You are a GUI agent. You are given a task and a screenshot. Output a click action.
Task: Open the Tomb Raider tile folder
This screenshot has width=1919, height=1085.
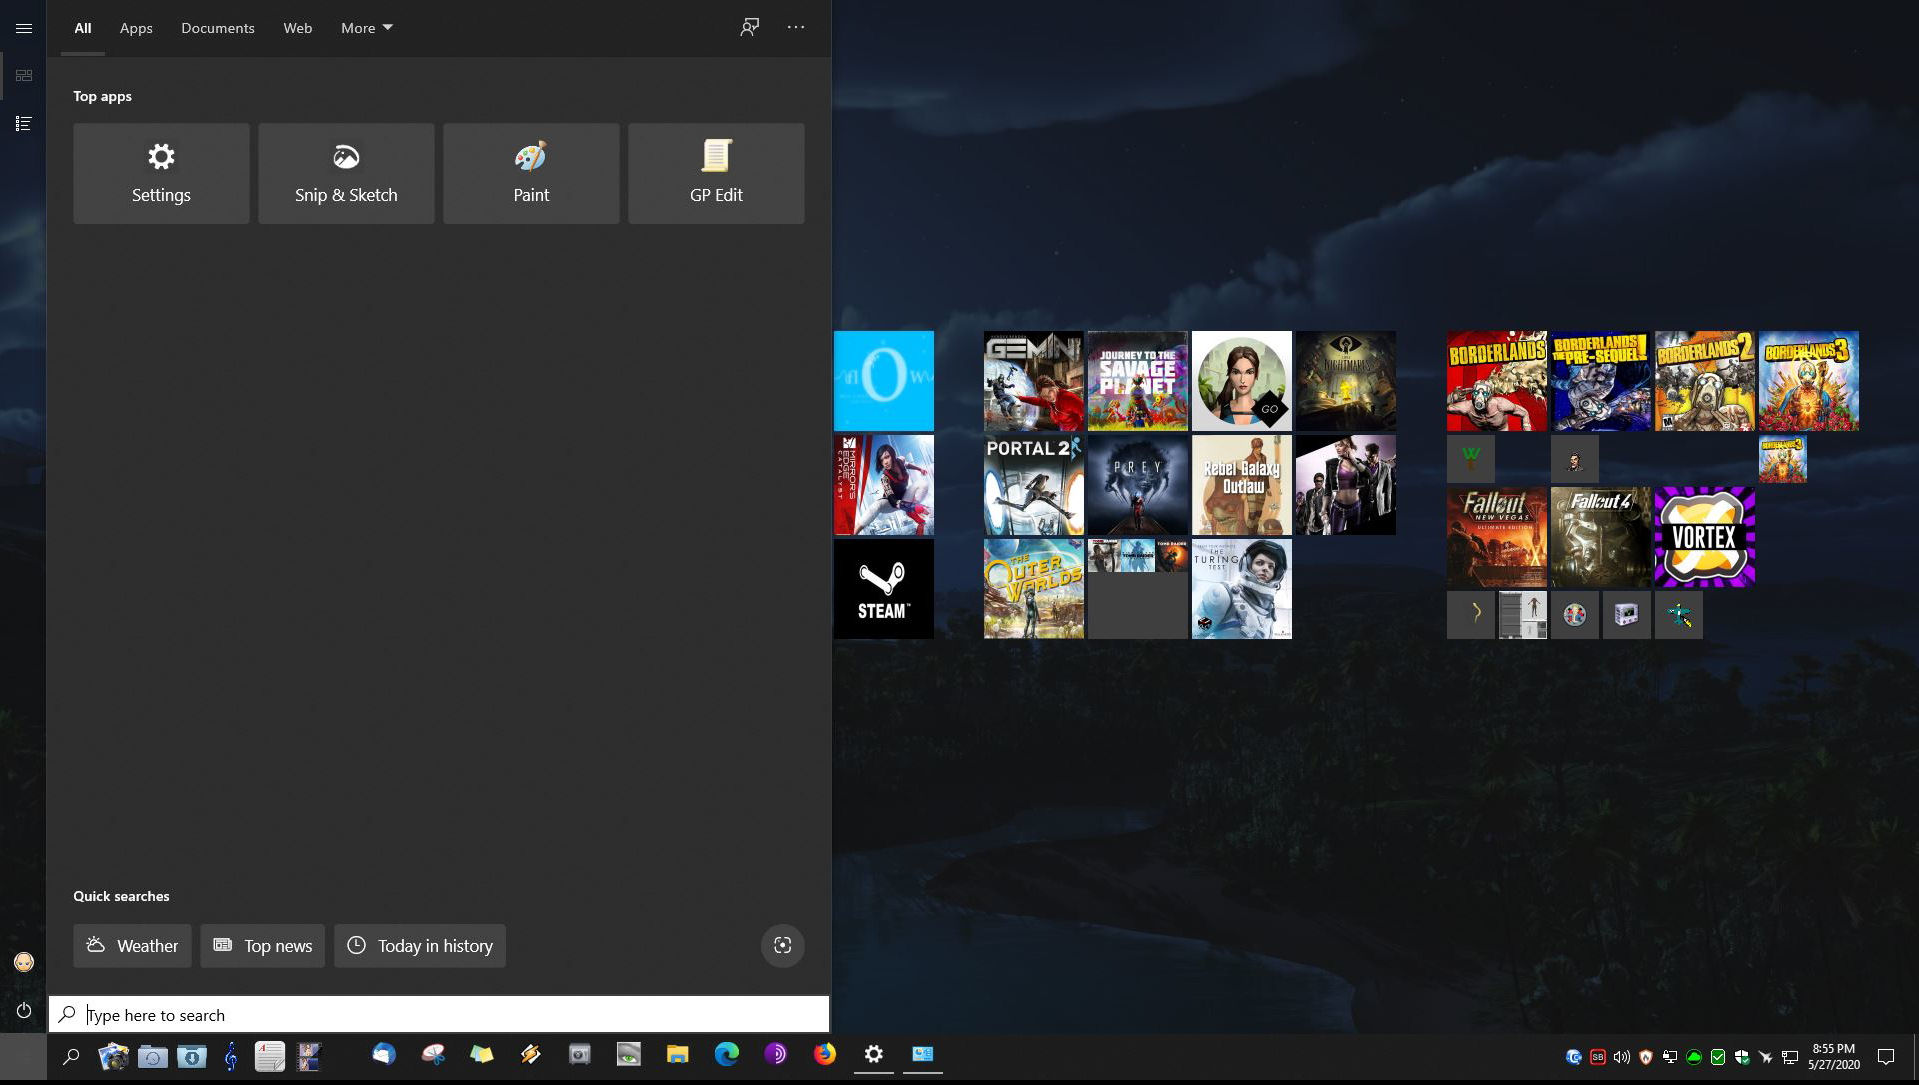tap(1138, 589)
